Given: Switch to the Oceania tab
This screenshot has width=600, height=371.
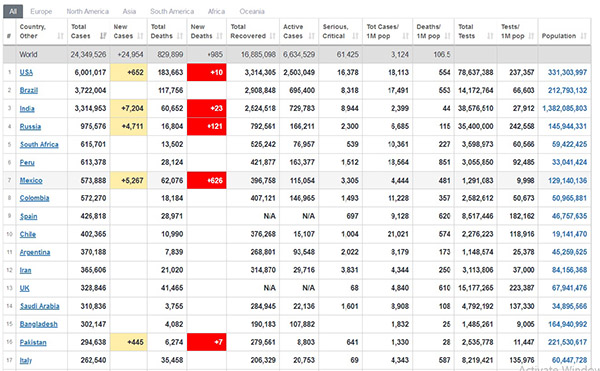Looking at the screenshot, I should point(252,11).
